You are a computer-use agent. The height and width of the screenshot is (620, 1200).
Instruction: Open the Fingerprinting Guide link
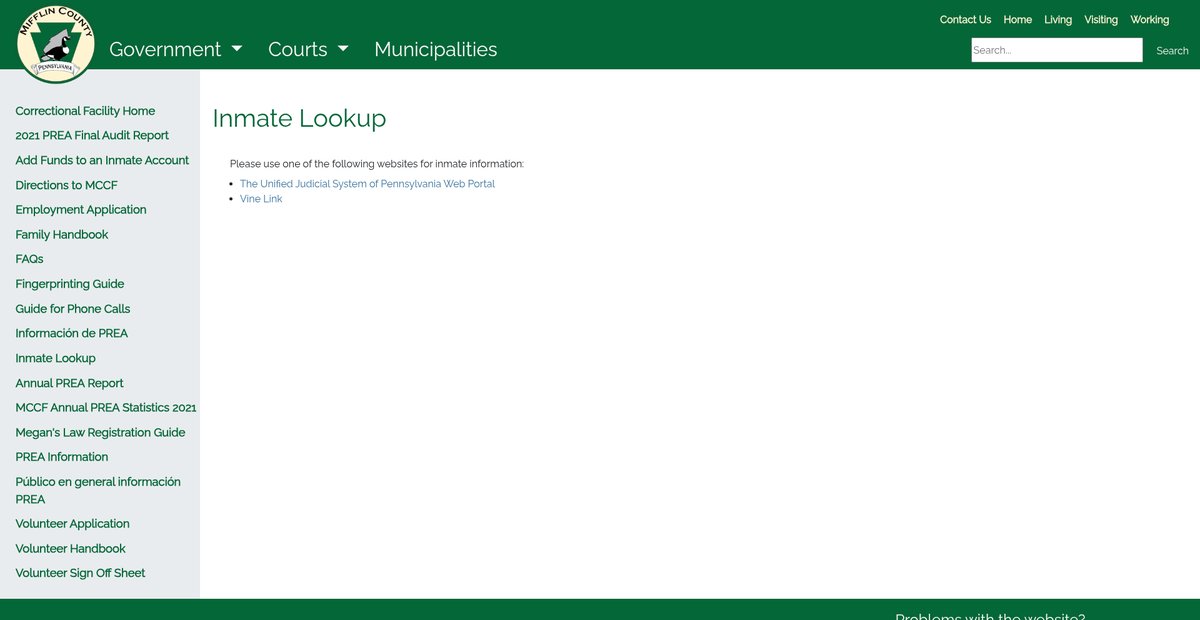[70, 284]
